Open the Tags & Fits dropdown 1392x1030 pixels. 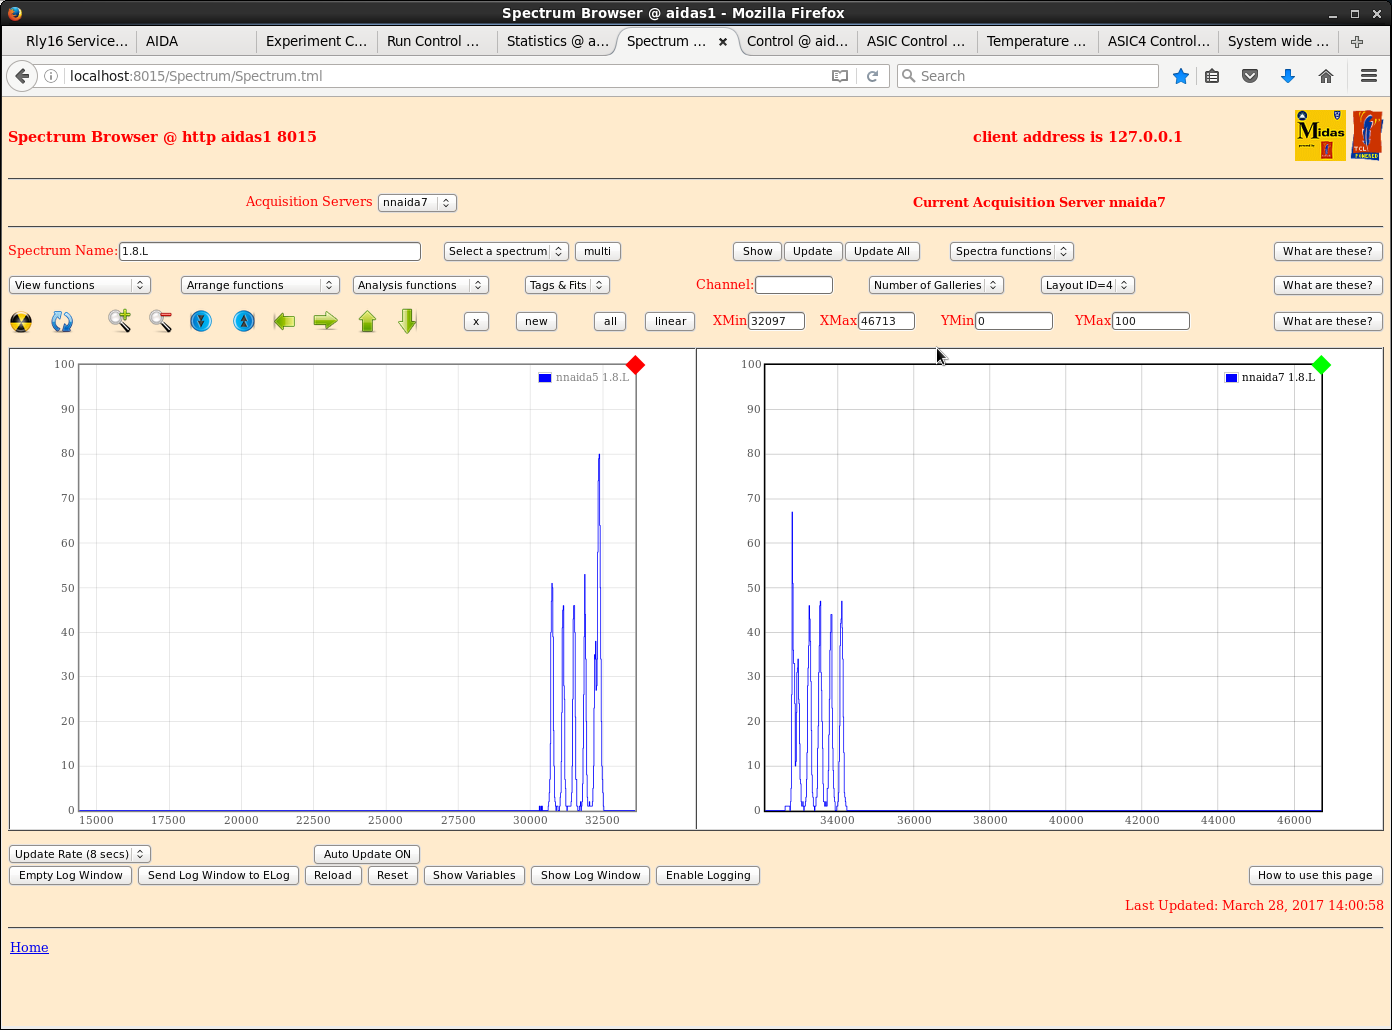click(x=567, y=285)
